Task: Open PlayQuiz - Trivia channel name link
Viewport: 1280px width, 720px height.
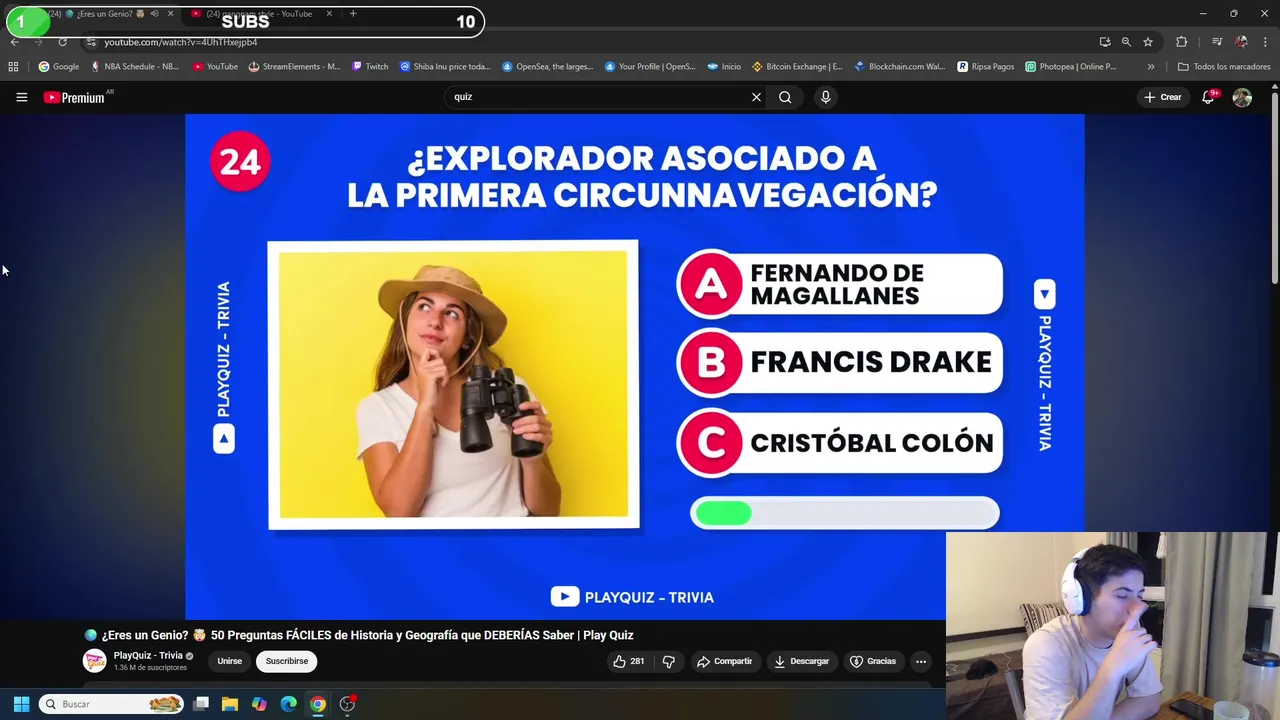Action: pyautogui.click(x=147, y=656)
